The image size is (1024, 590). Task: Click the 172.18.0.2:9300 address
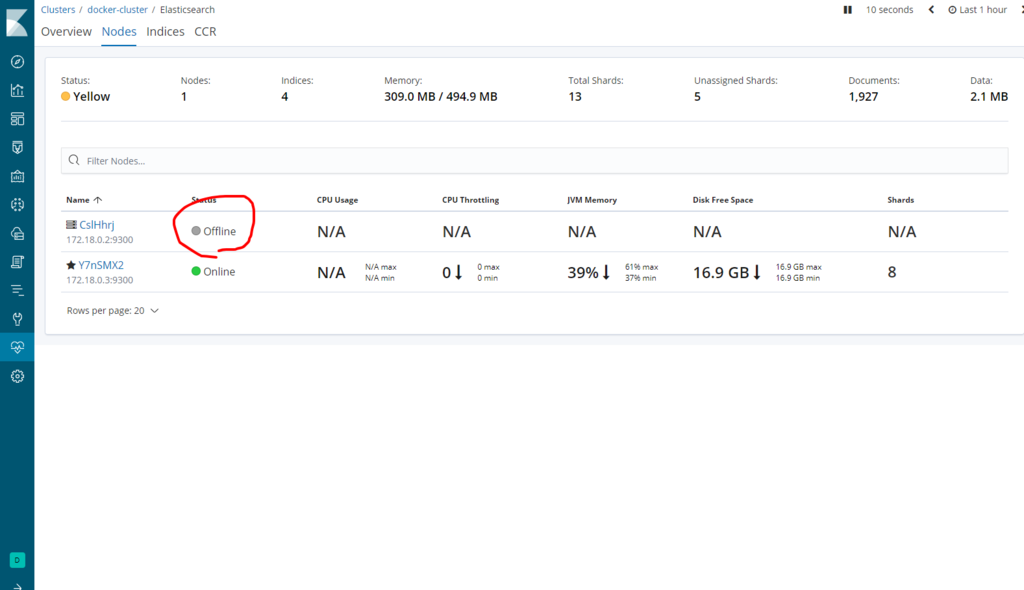click(x=99, y=240)
